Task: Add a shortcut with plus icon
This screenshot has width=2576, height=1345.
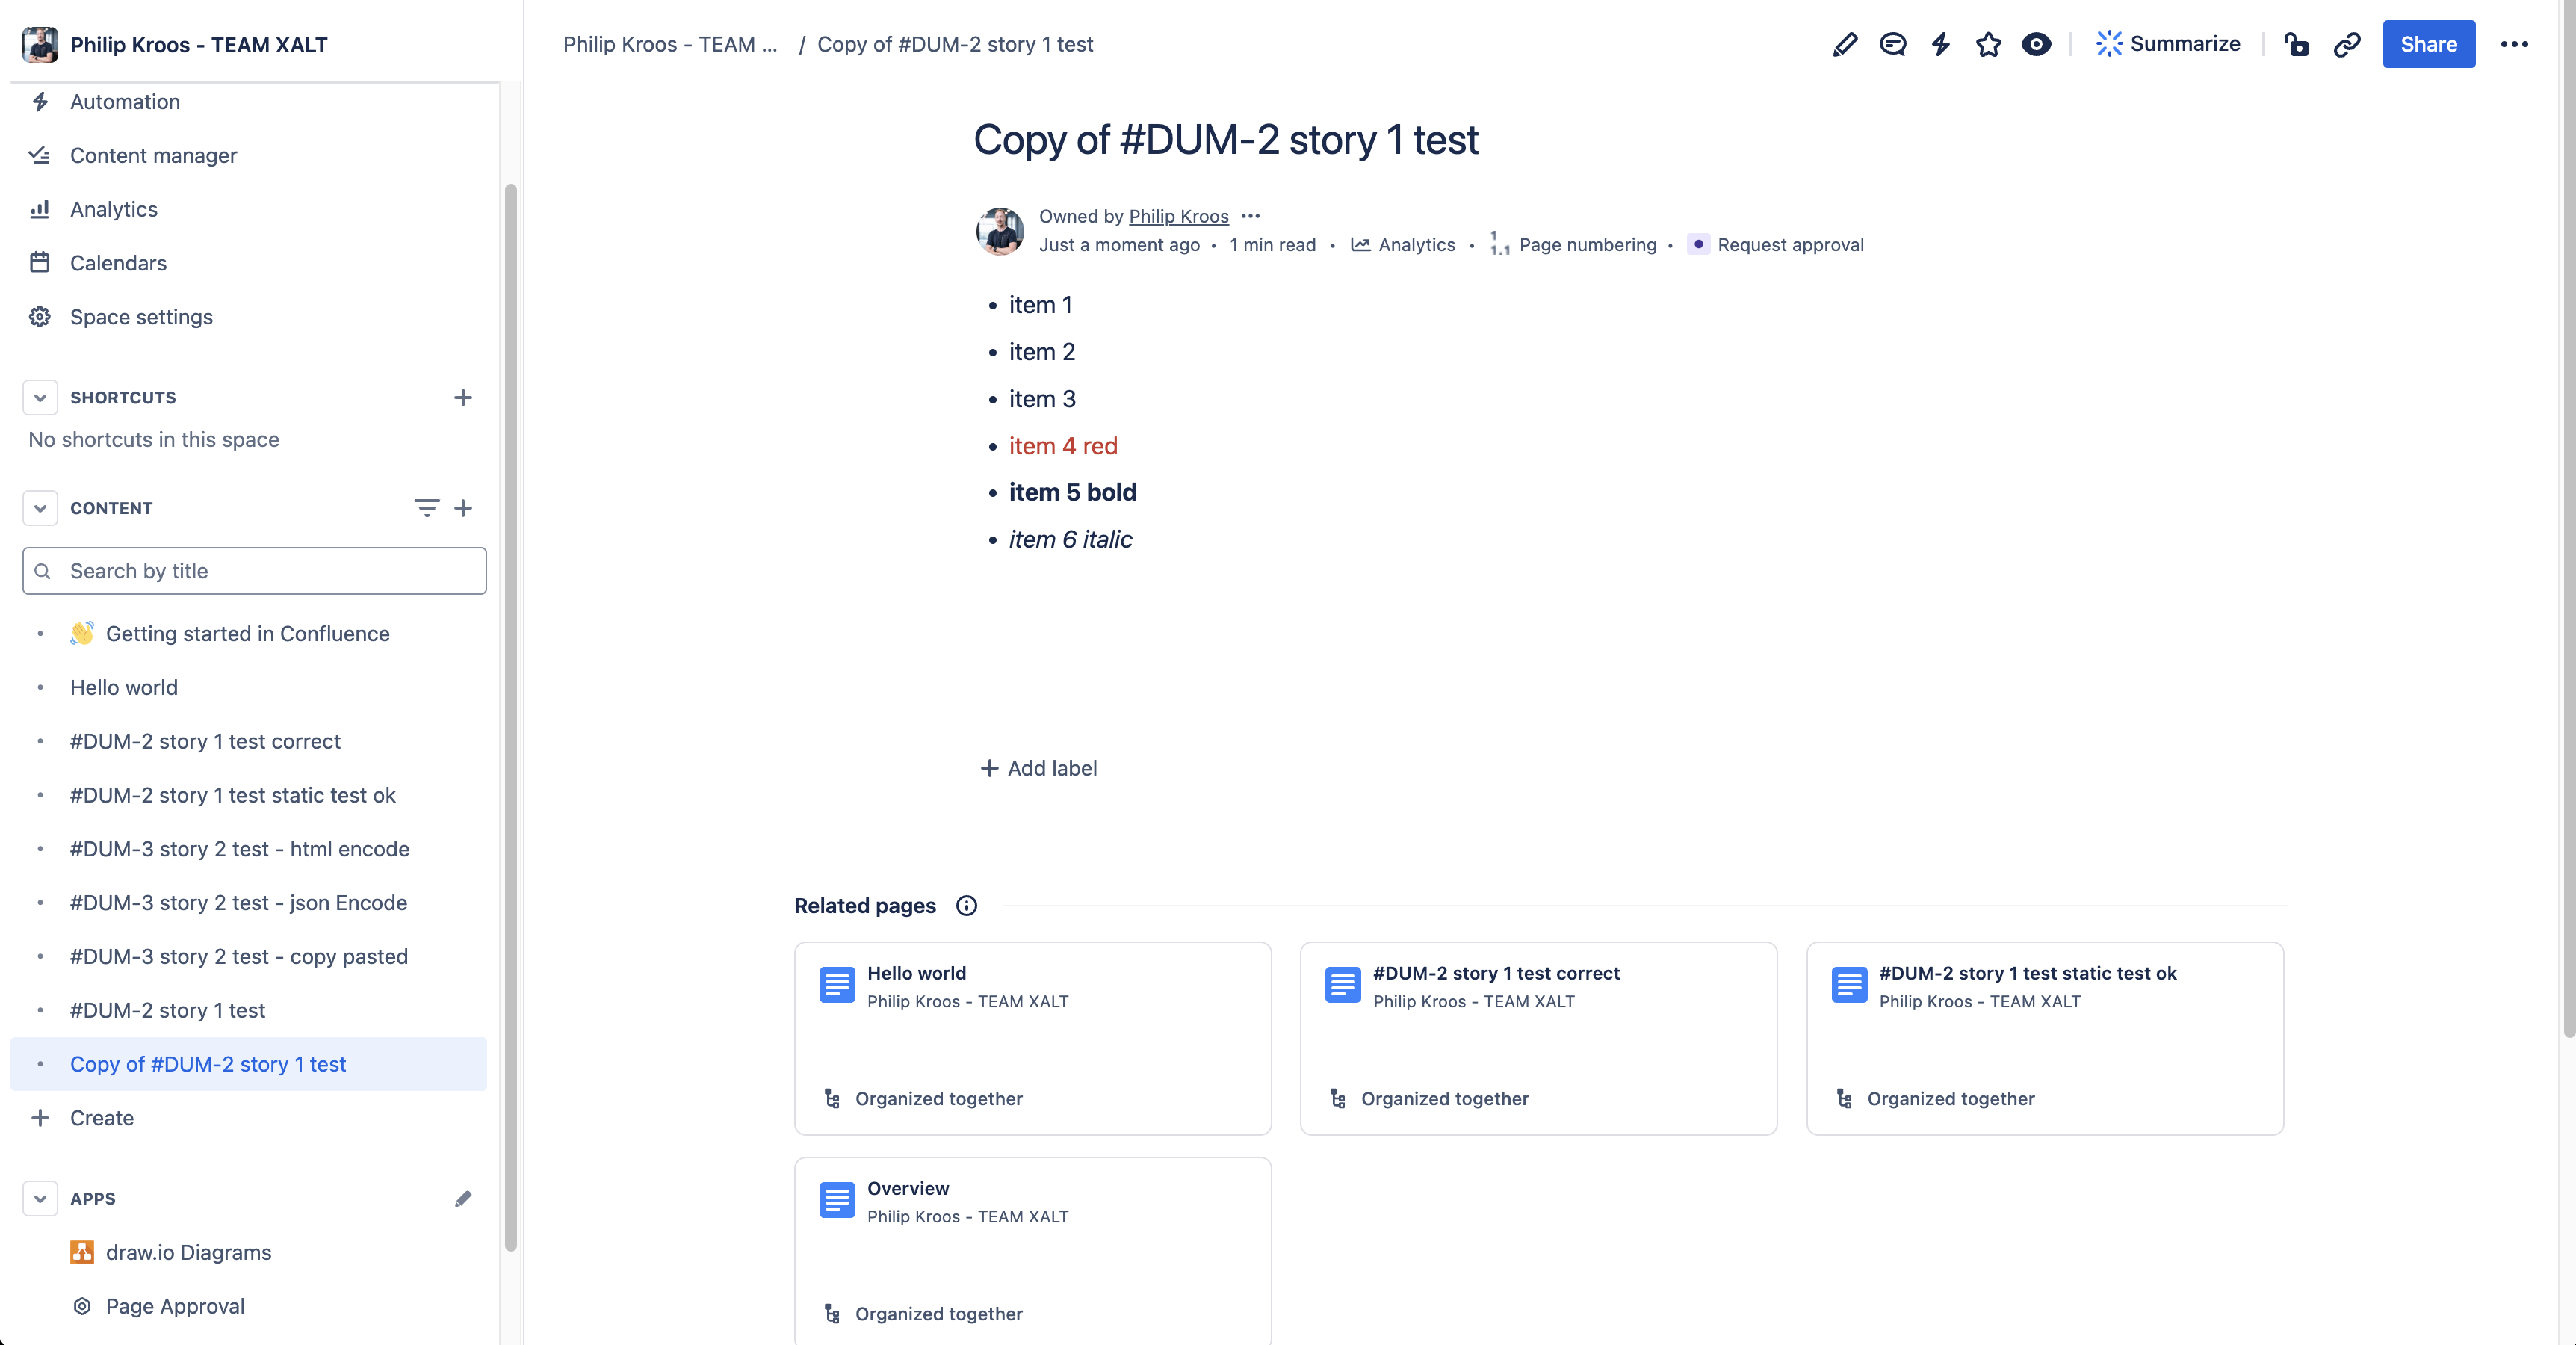Action: click(x=463, y=397)
